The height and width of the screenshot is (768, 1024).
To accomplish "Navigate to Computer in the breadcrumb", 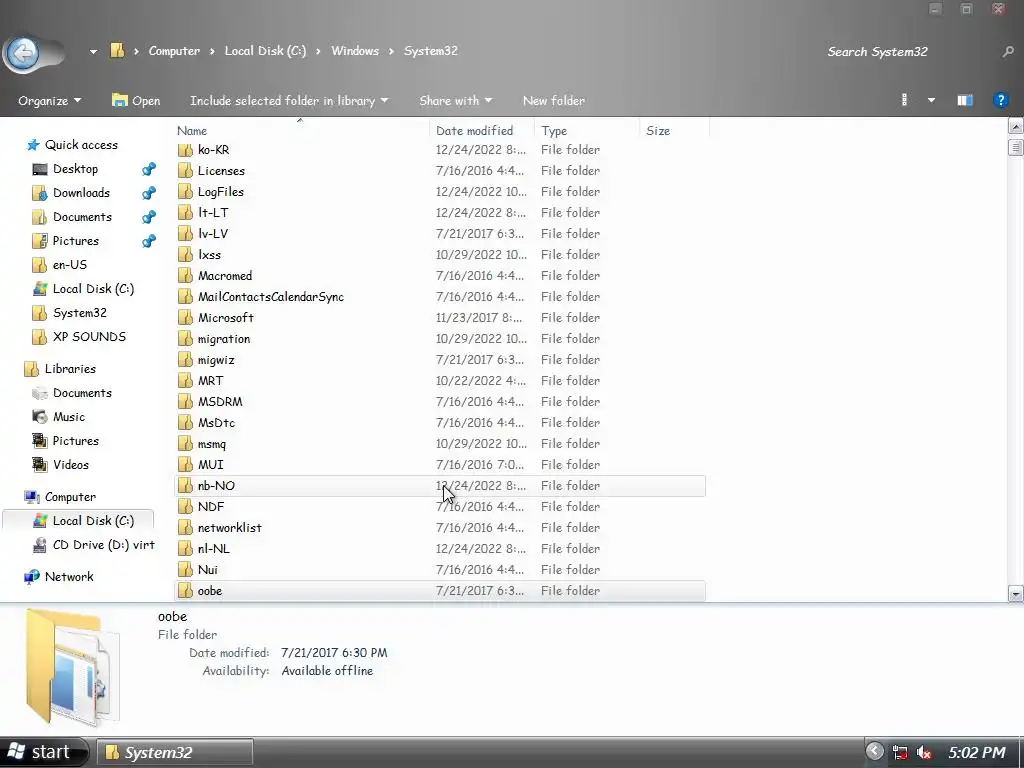I will 174,51.
